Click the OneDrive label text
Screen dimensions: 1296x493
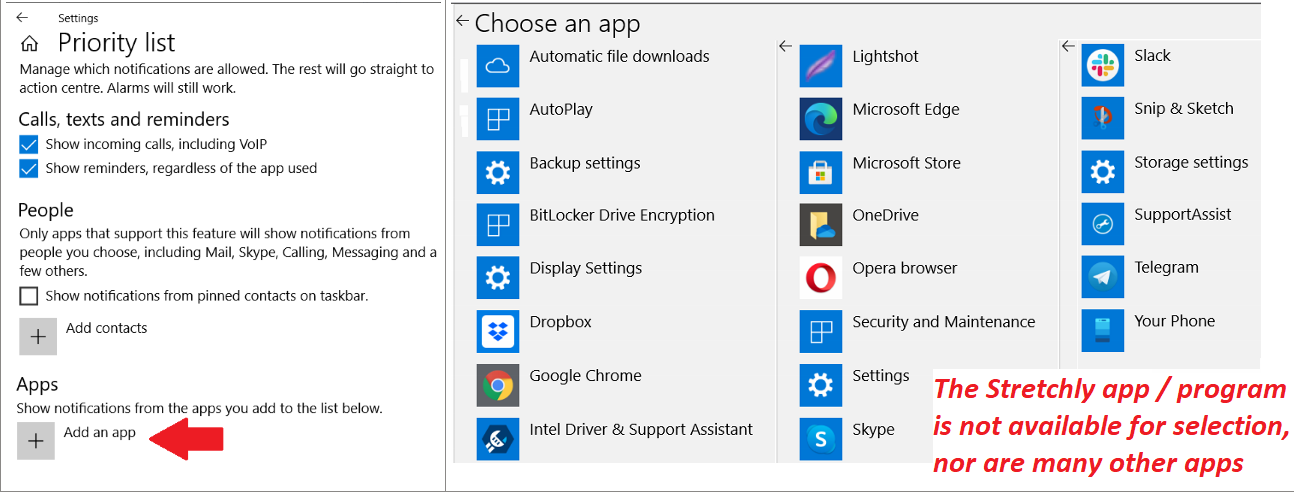tap(885, 216)
